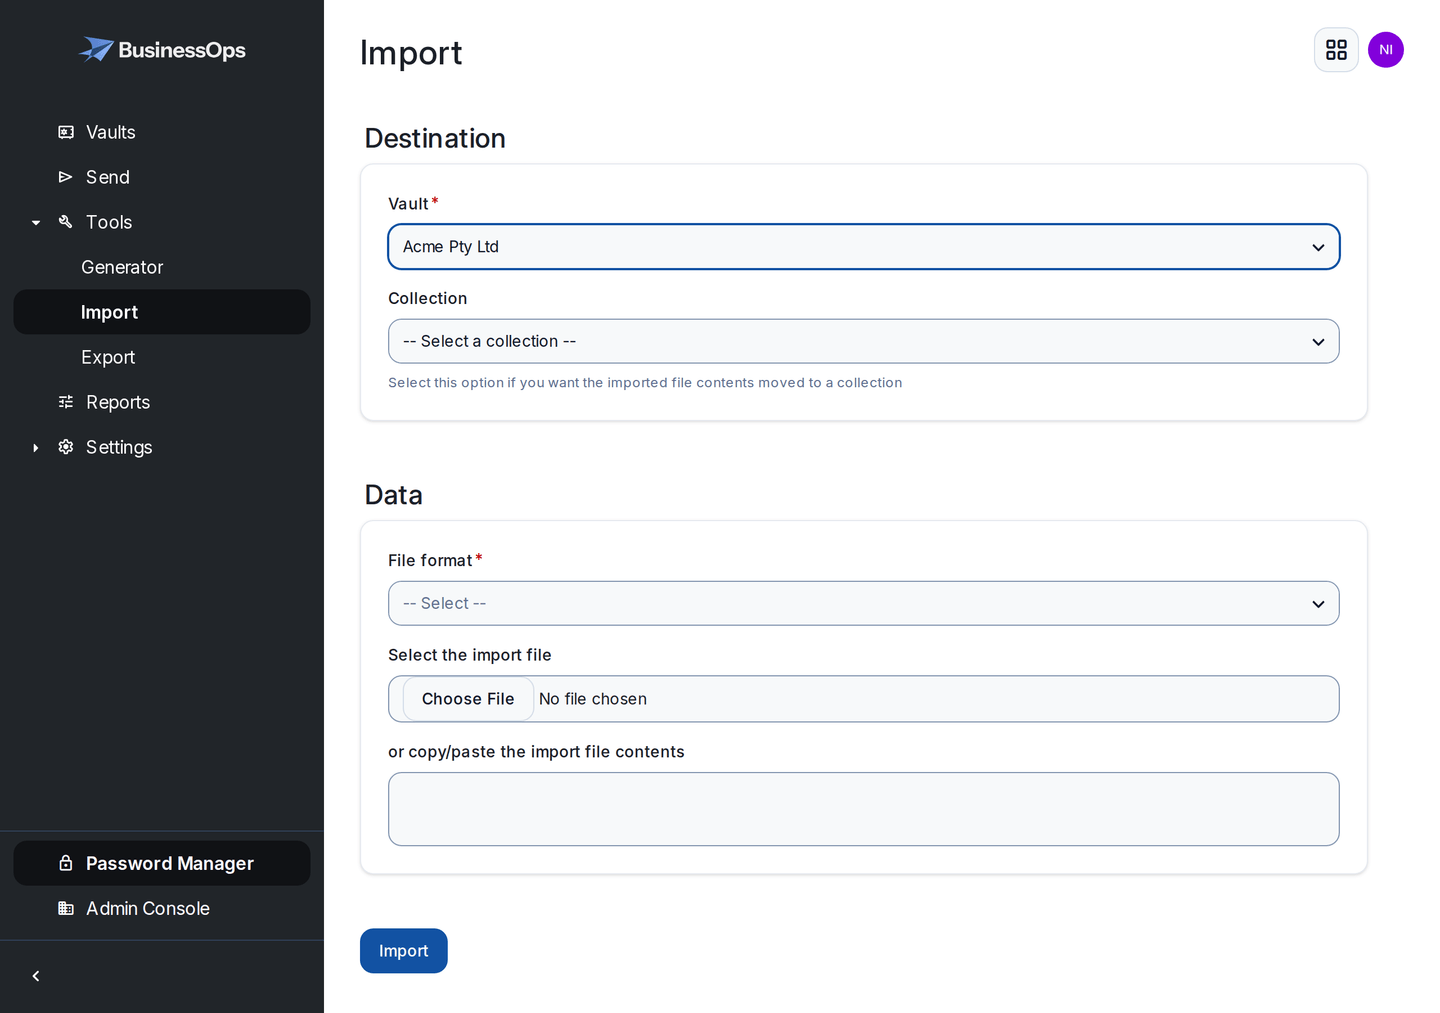Click the blue Import button
The height and width of the screenshot is (1013, 1440).
404,951
